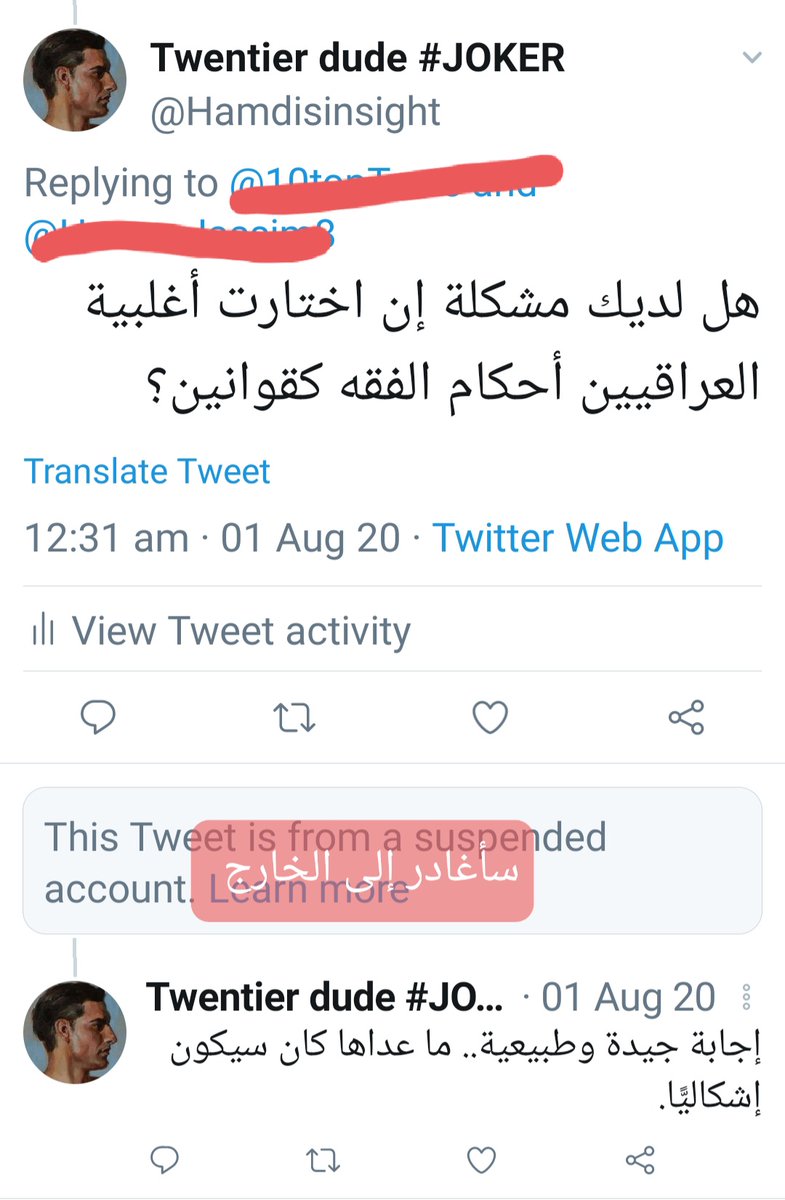
Task: Share the main tweet using the share icon
Action: [686, 717]
